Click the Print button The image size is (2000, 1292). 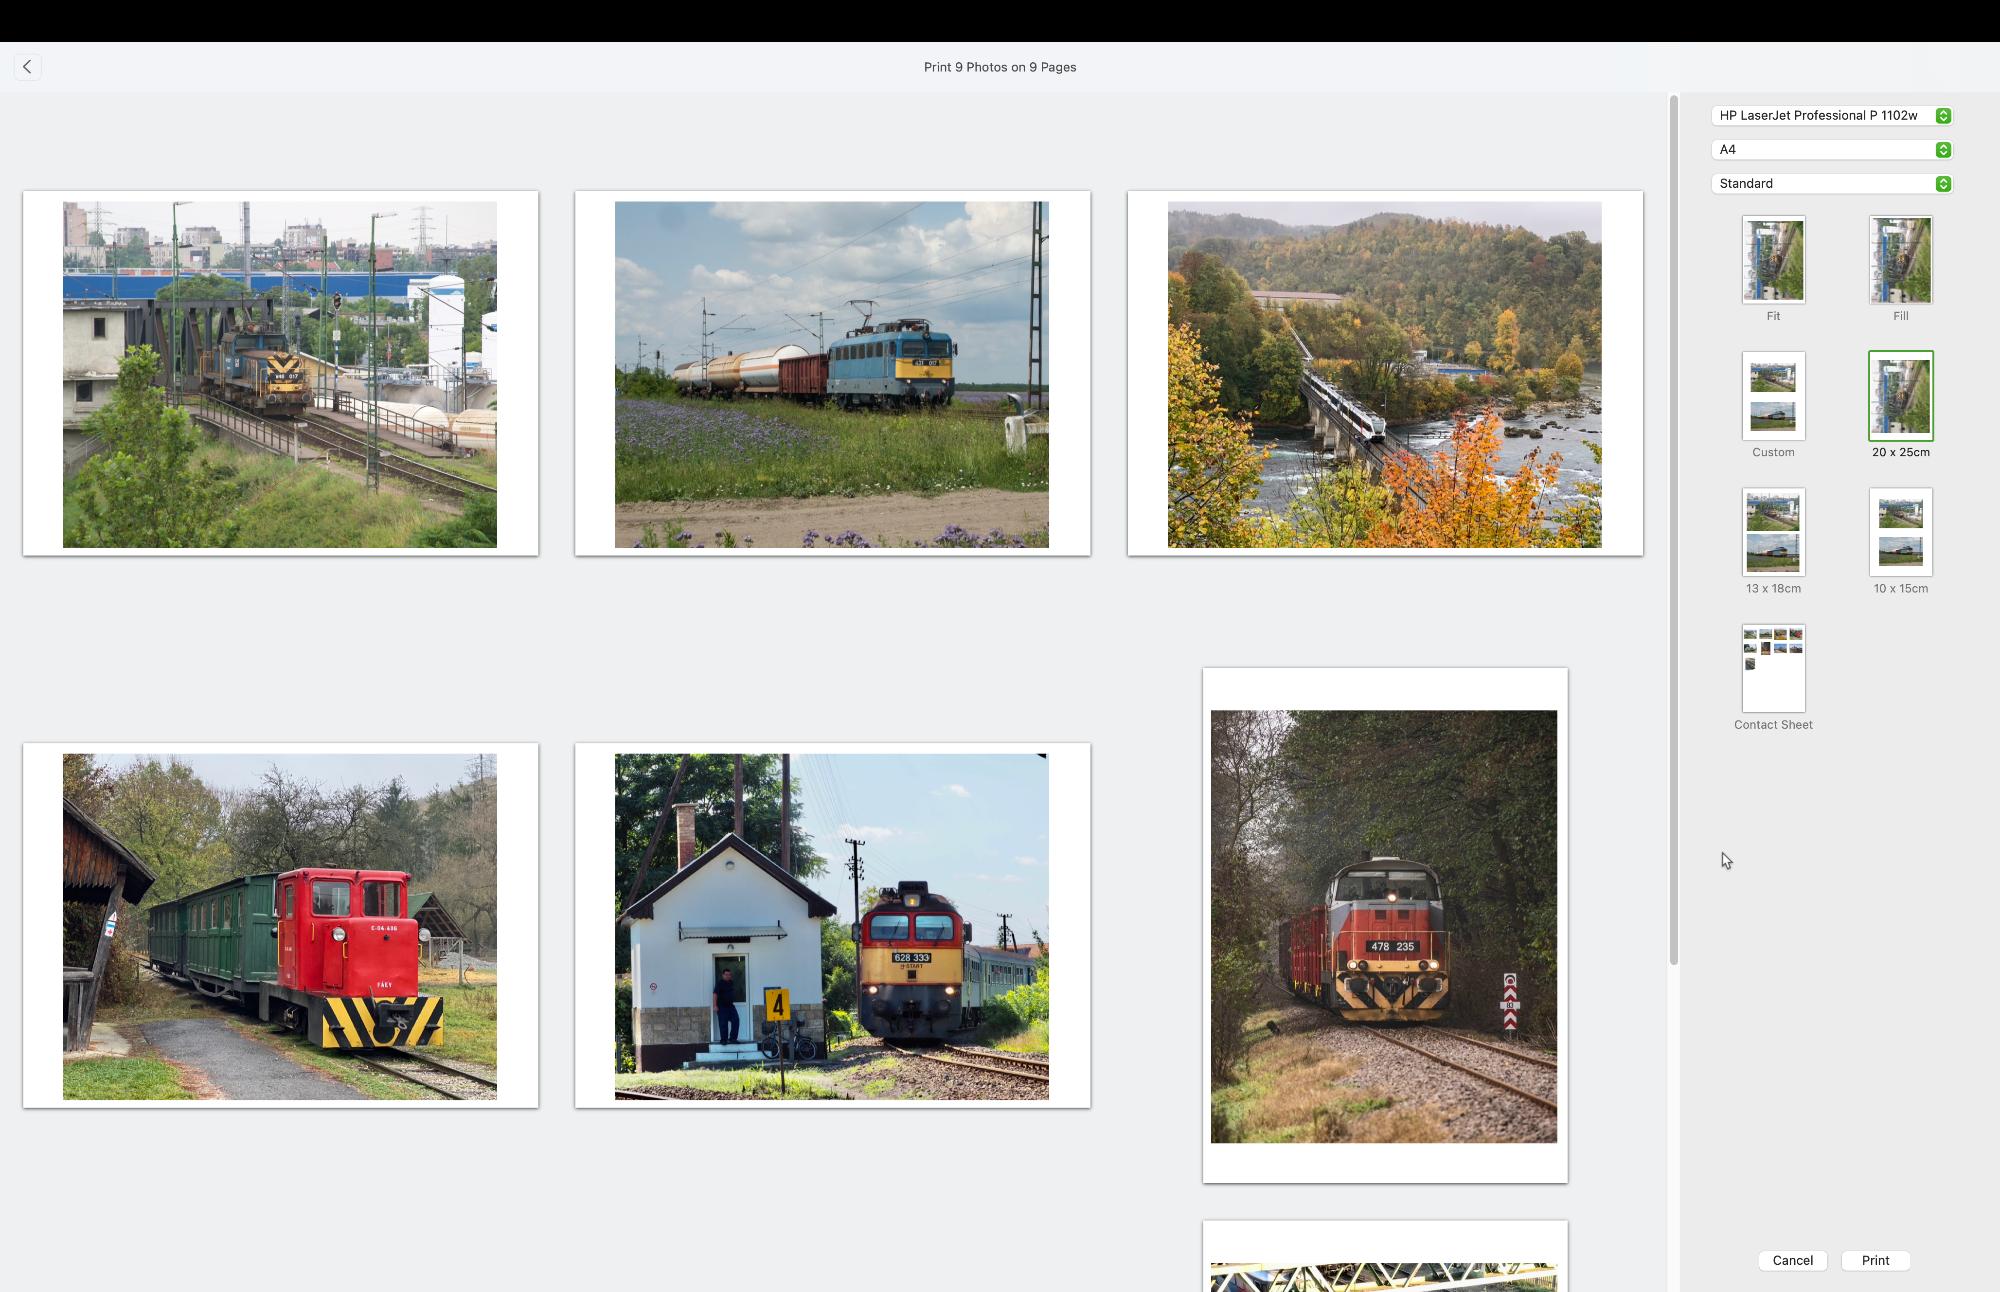pos(1875,1261)
